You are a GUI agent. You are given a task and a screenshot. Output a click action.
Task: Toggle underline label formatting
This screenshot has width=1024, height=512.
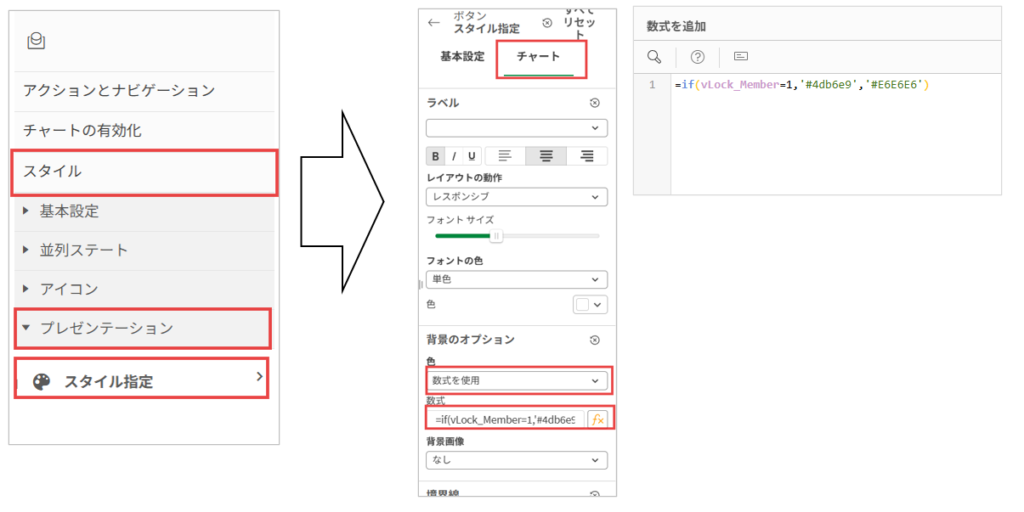[x=470, y=156]
